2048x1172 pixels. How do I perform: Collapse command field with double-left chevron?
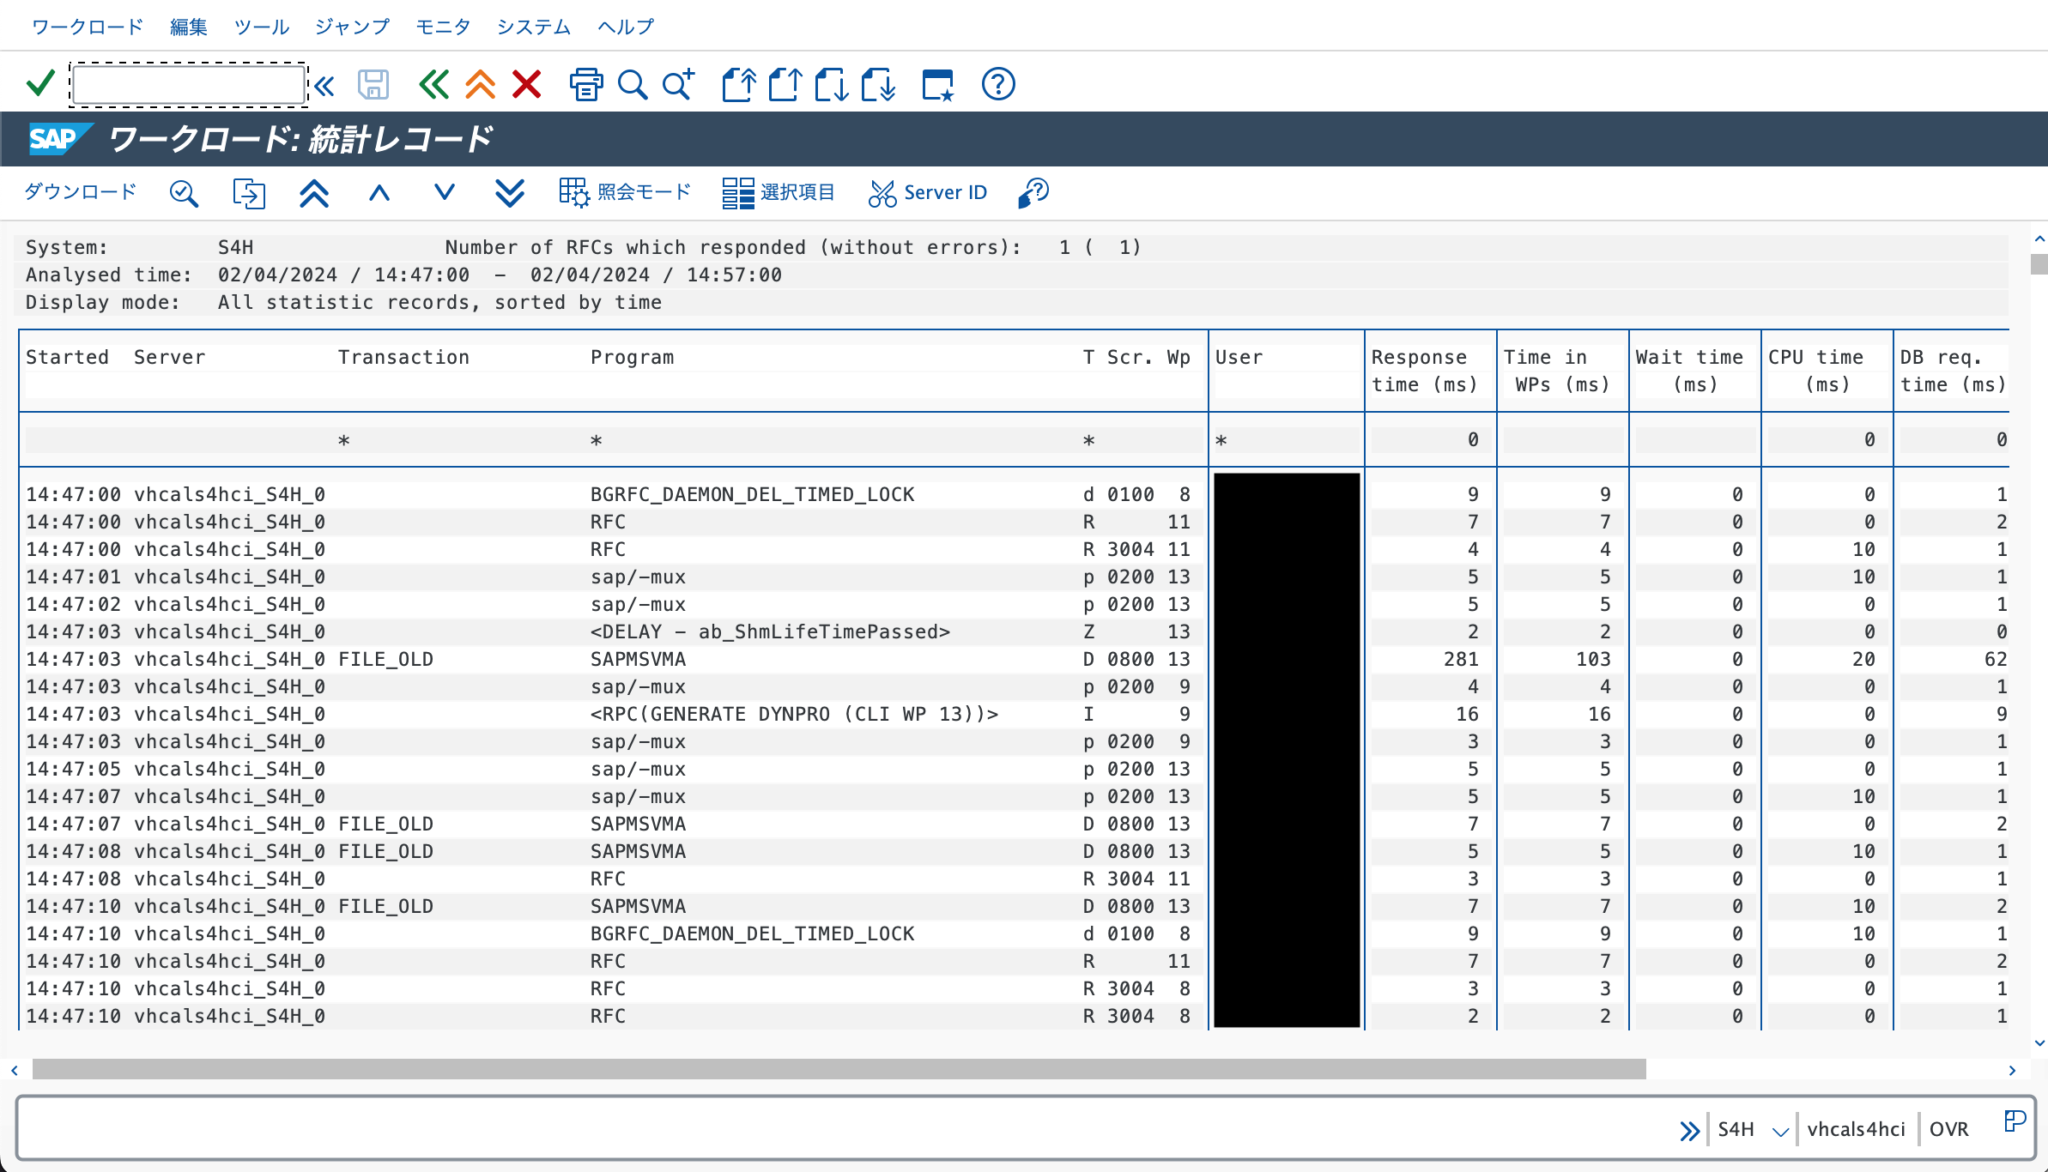324,86
